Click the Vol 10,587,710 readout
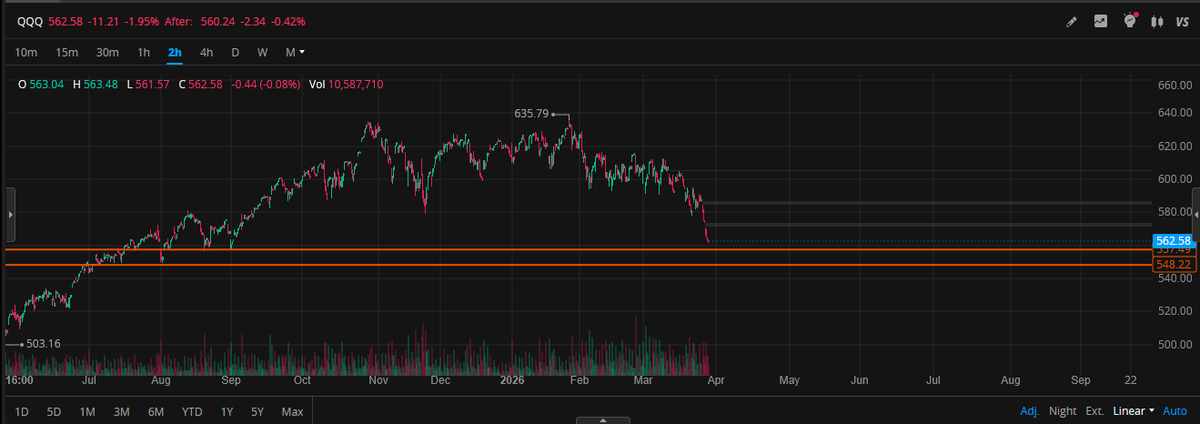This screenshot has width=1200, height=424. coord(346,84)
